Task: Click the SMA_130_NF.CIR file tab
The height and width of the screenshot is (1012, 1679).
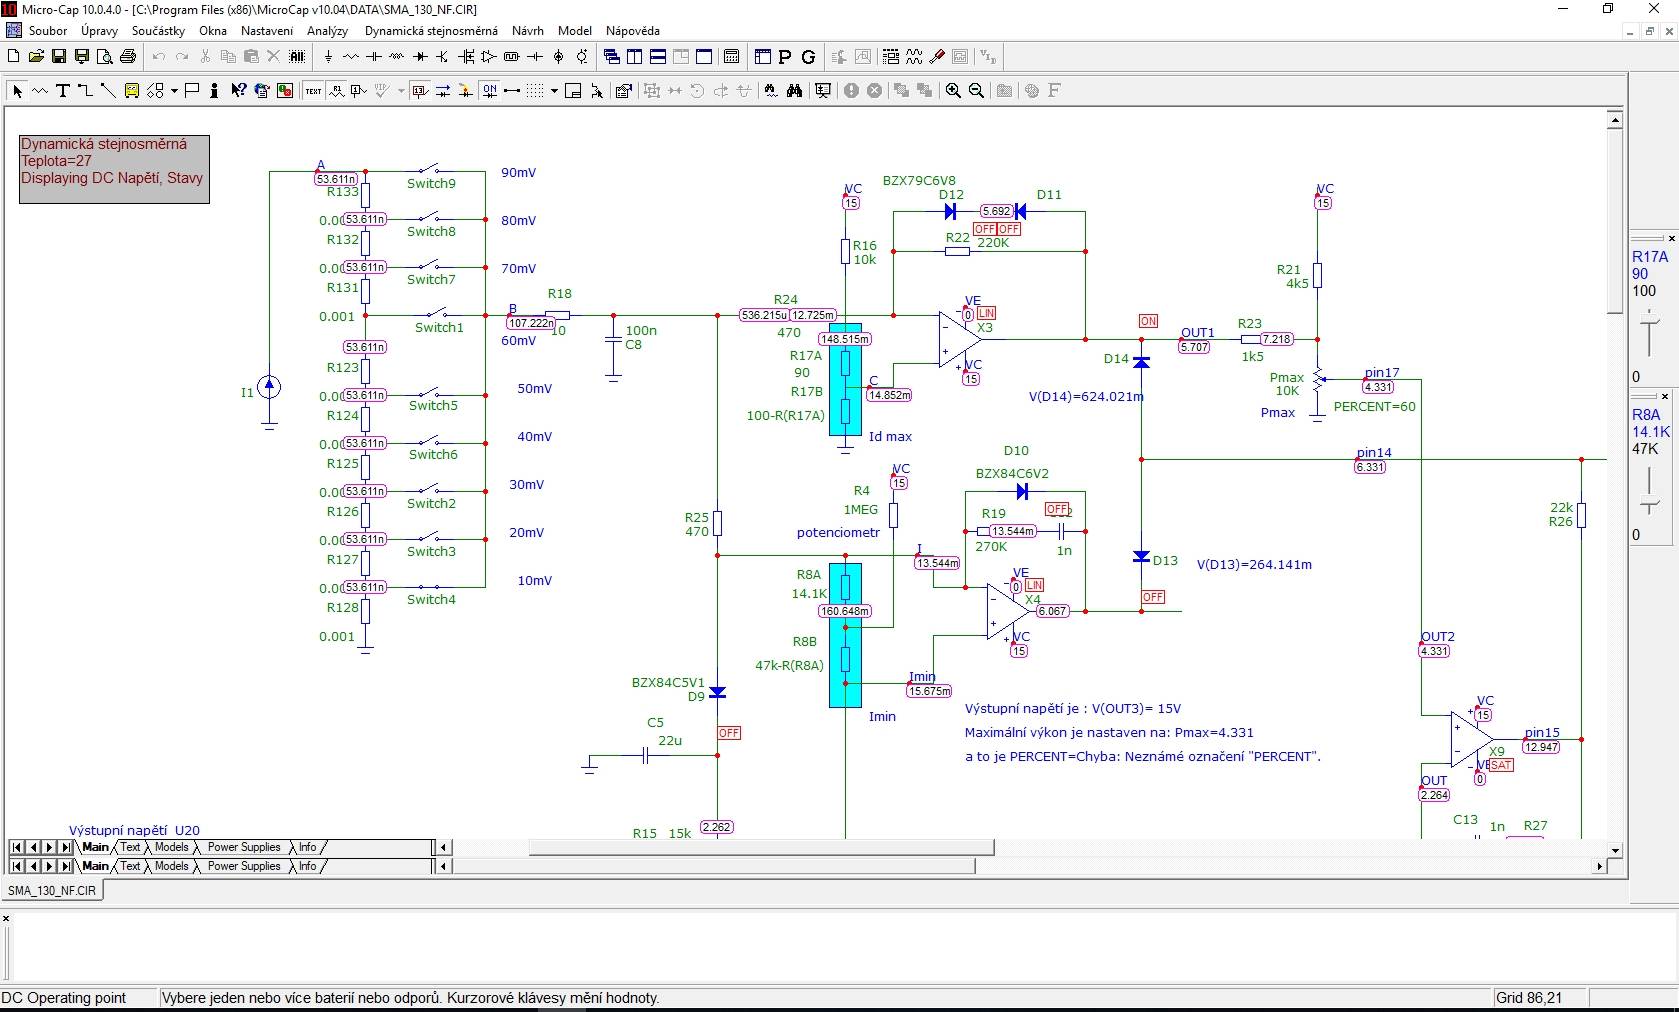Action: [53, 890]
